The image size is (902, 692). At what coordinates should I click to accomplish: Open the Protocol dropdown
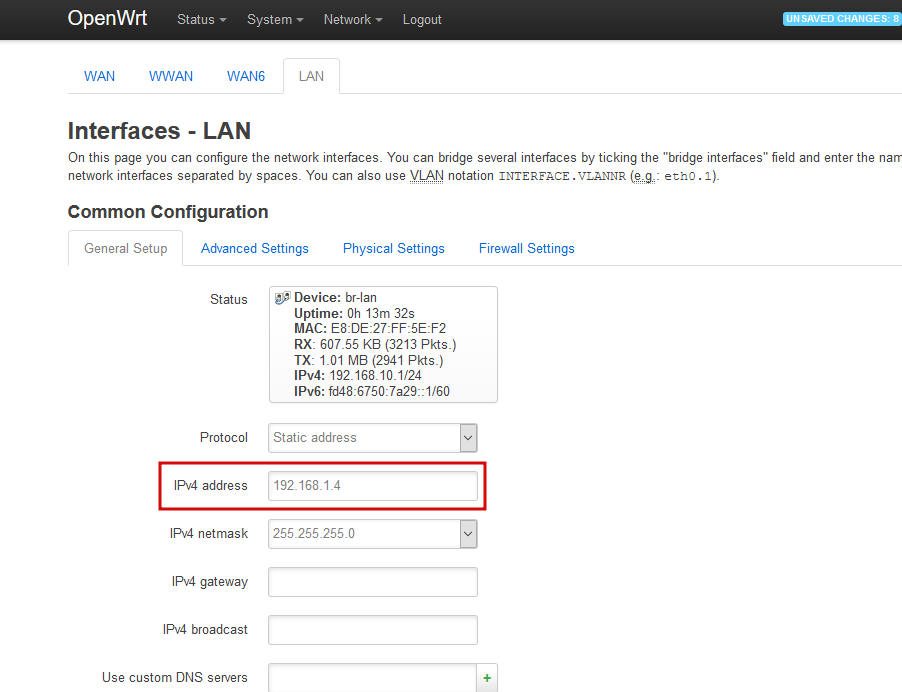[x=372, y=437]
